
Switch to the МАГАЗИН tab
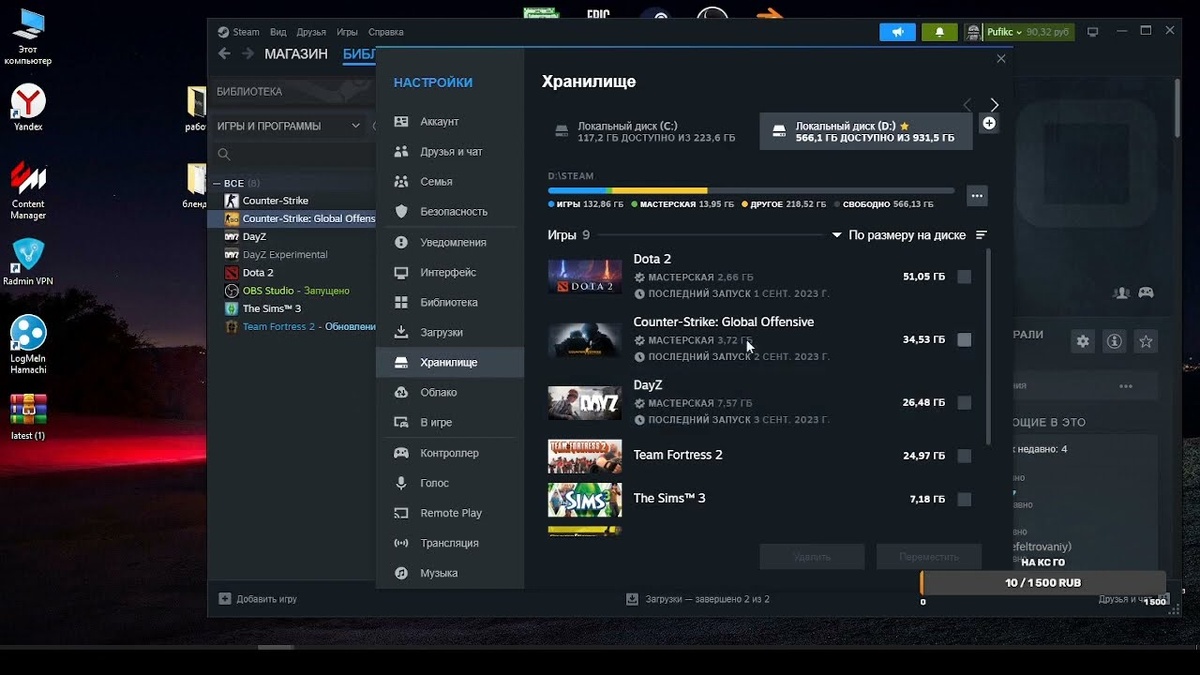coord(296,54)
